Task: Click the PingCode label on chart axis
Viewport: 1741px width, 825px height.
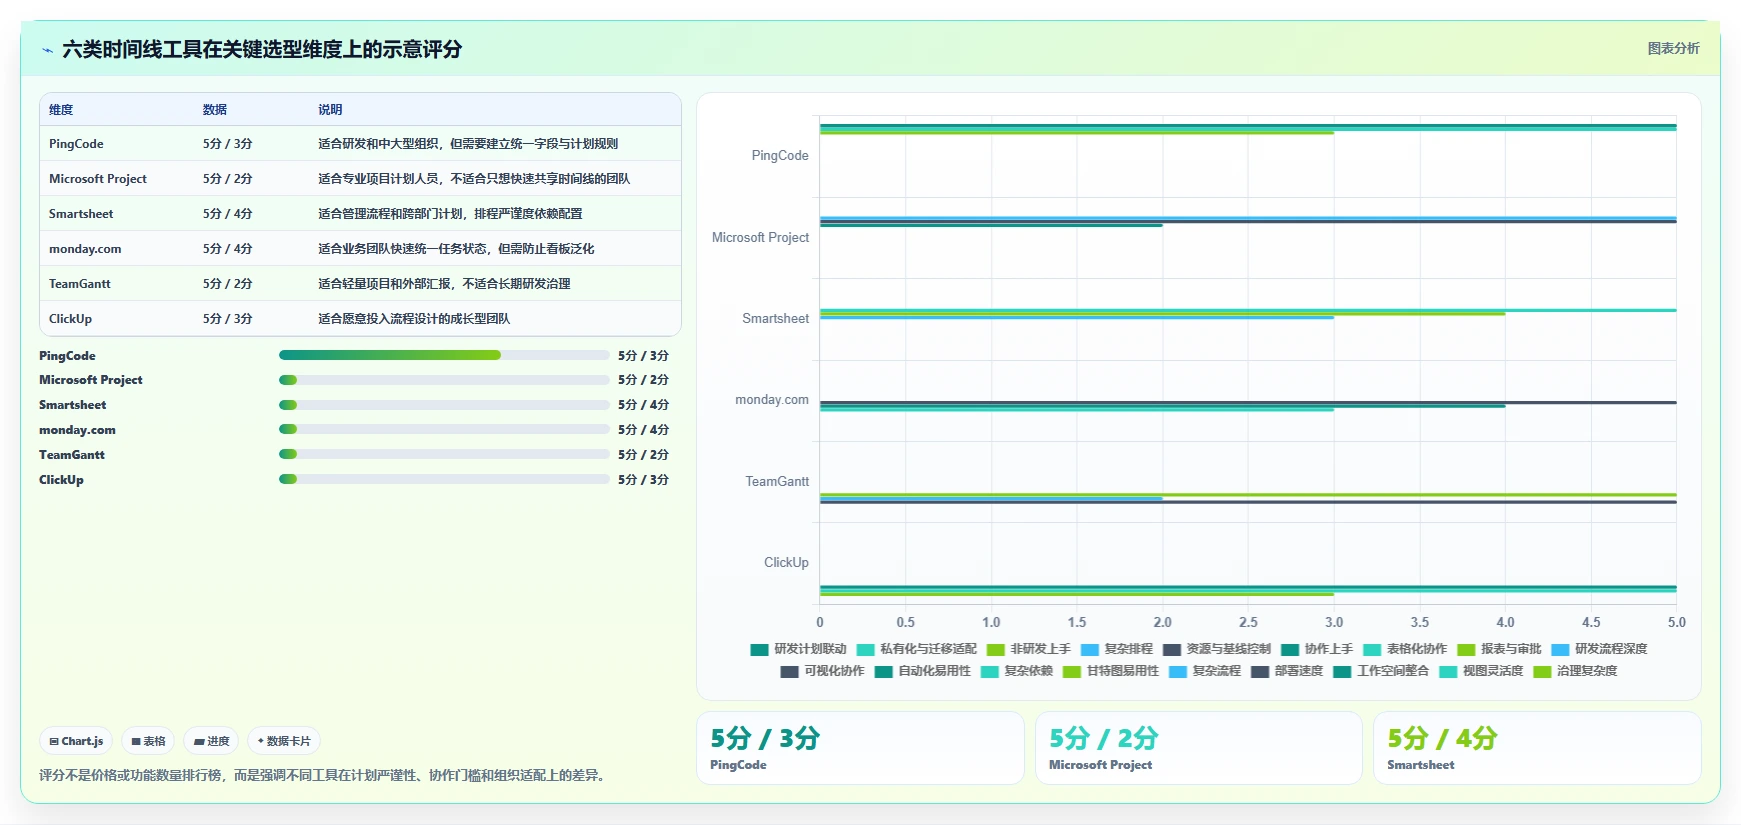Action: 780,156
